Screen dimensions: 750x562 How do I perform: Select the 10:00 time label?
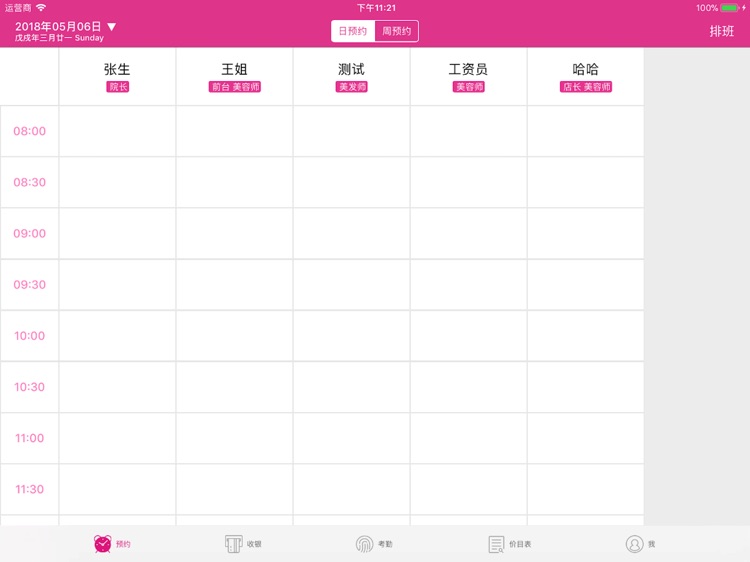pos(30,336)
